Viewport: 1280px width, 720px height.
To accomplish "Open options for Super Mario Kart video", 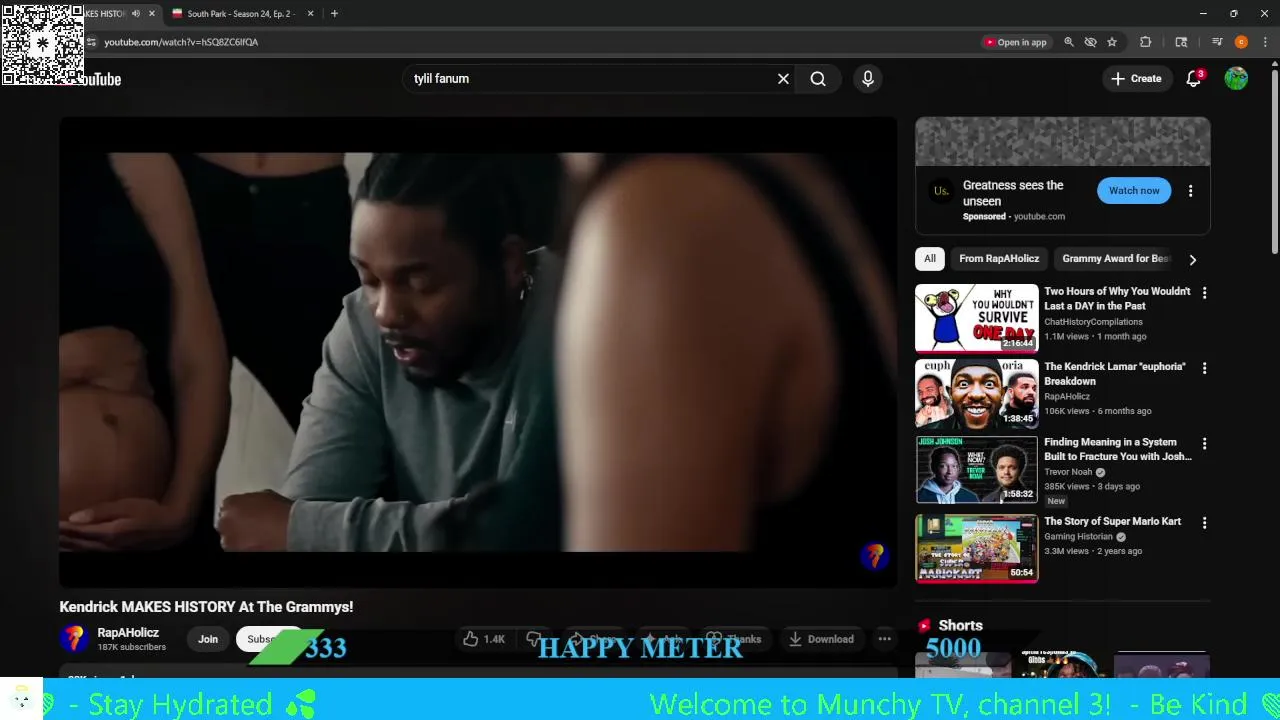I will point(1204,523).
